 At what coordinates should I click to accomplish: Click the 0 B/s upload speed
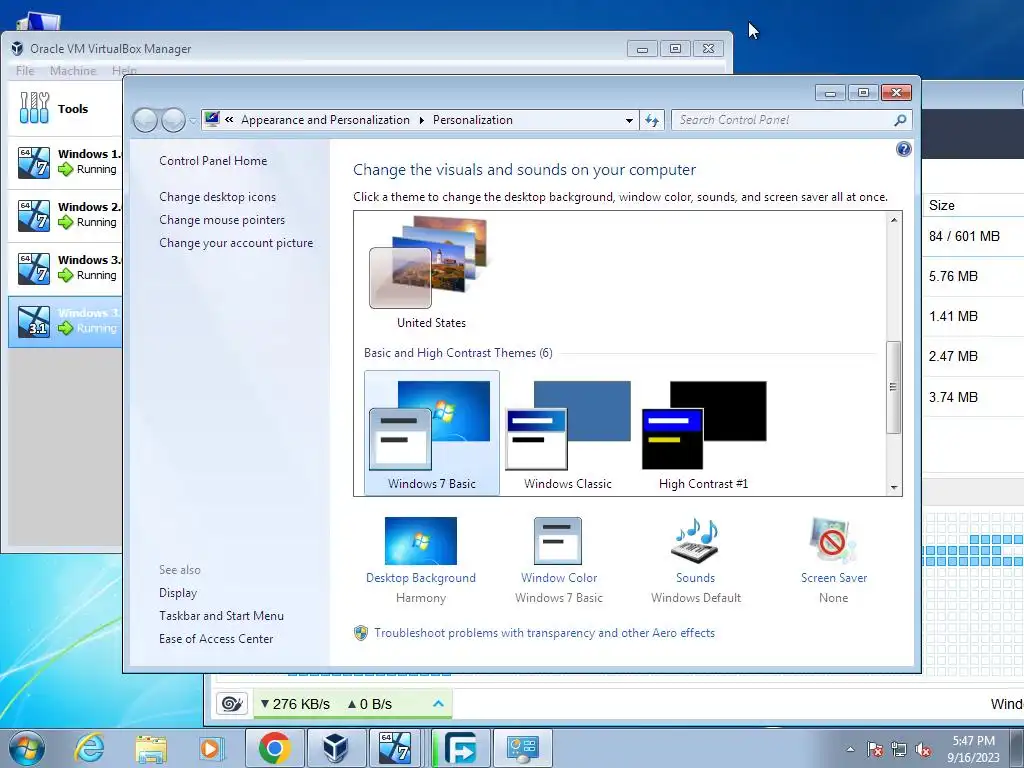369,704
